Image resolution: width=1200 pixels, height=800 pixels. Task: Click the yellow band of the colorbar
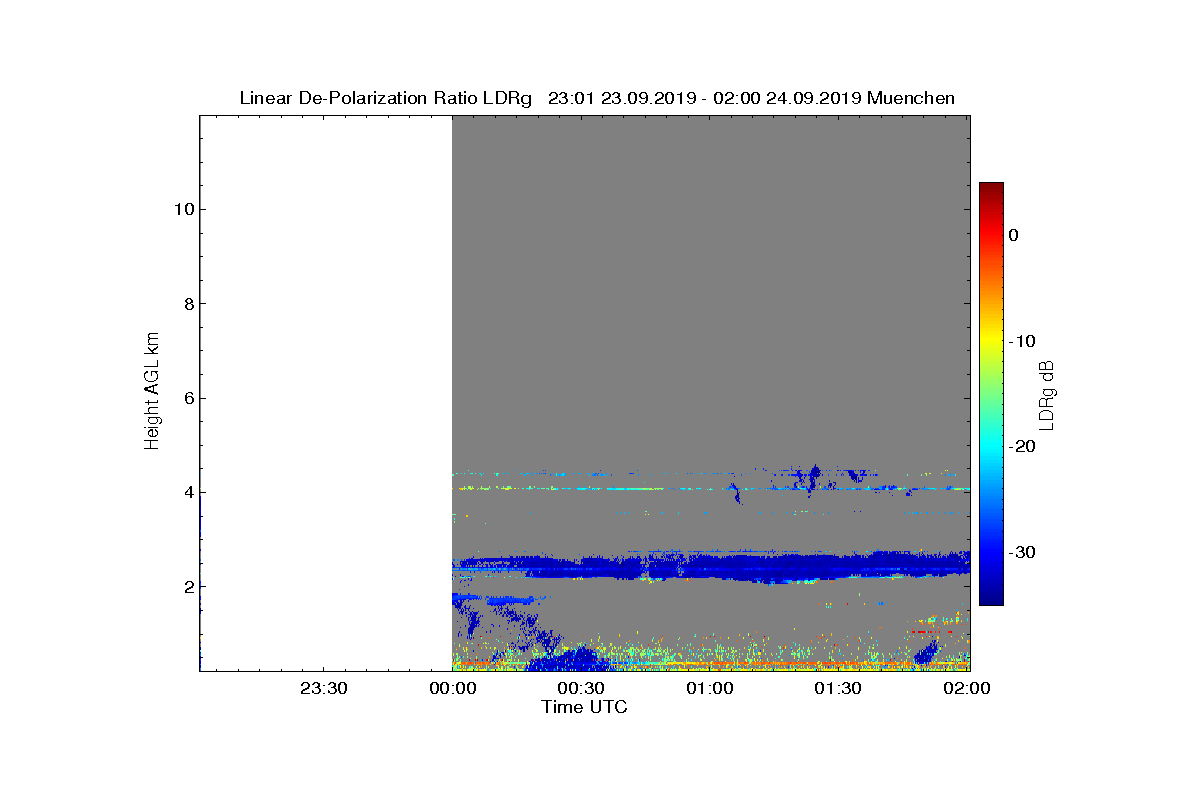click(991, 340)
